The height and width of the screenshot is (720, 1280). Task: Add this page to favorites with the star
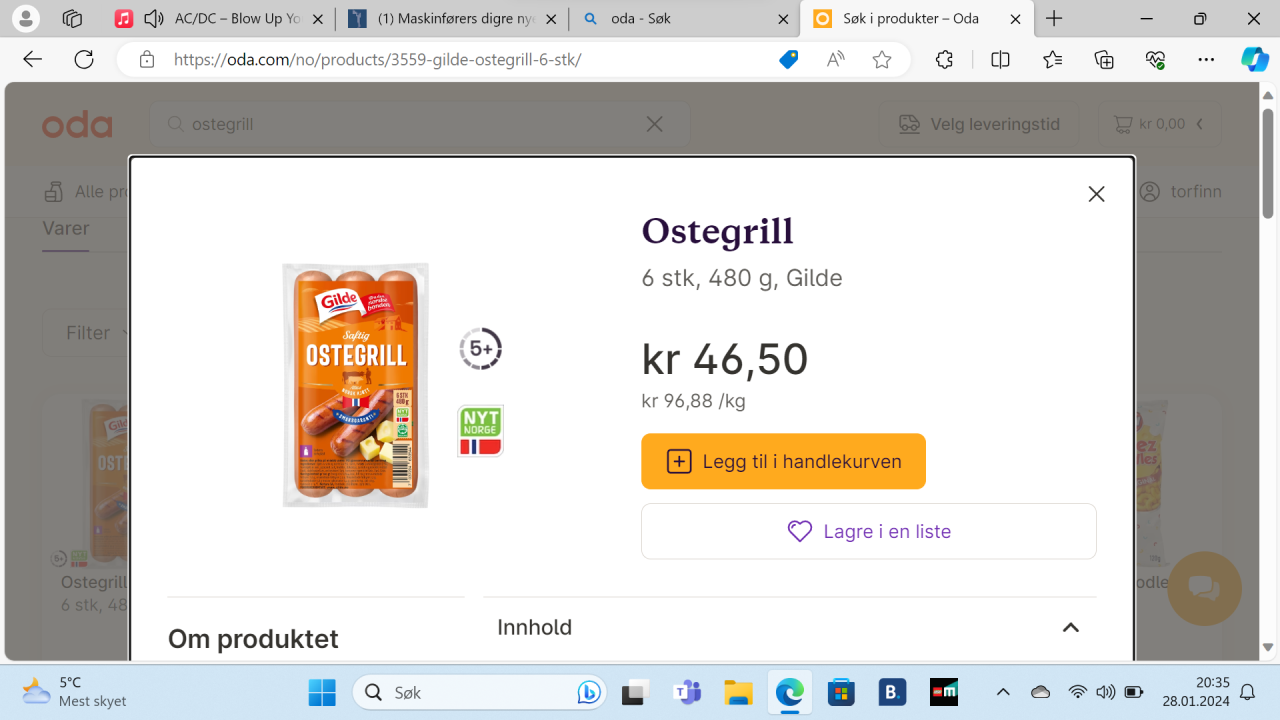click(x=881, y=59)
